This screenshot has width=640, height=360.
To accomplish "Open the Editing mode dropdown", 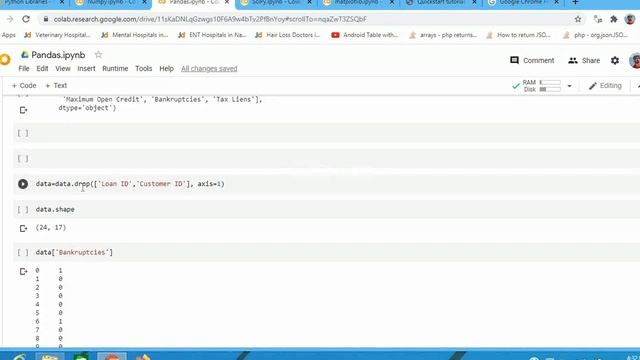I will (x=605, y=86).
